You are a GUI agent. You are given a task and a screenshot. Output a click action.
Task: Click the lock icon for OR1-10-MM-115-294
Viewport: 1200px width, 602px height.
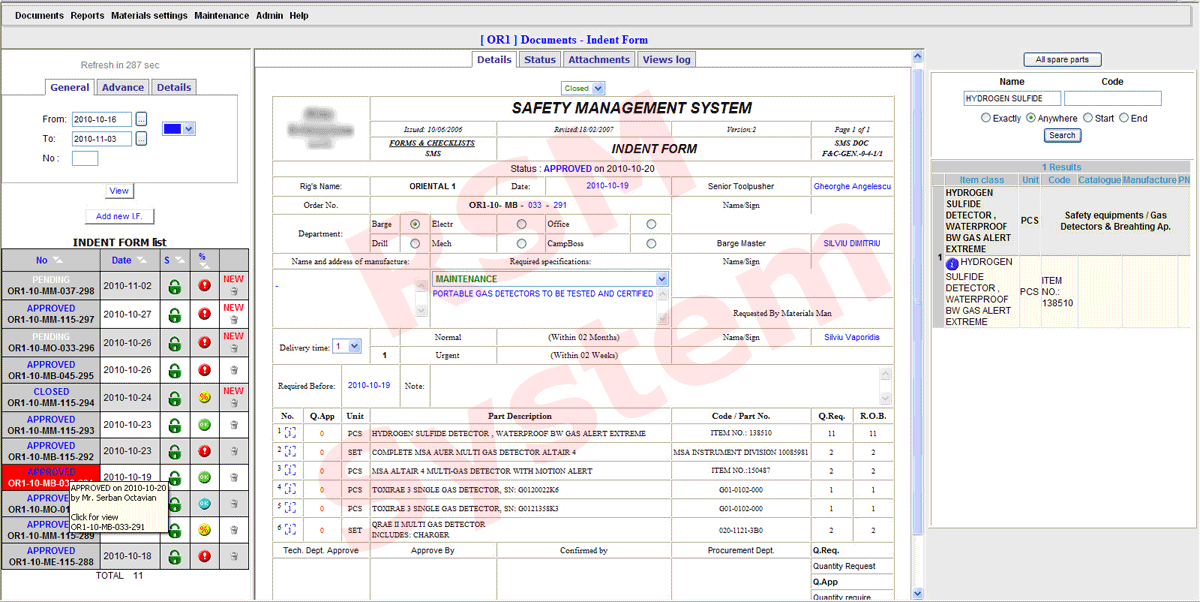[174, 397]
